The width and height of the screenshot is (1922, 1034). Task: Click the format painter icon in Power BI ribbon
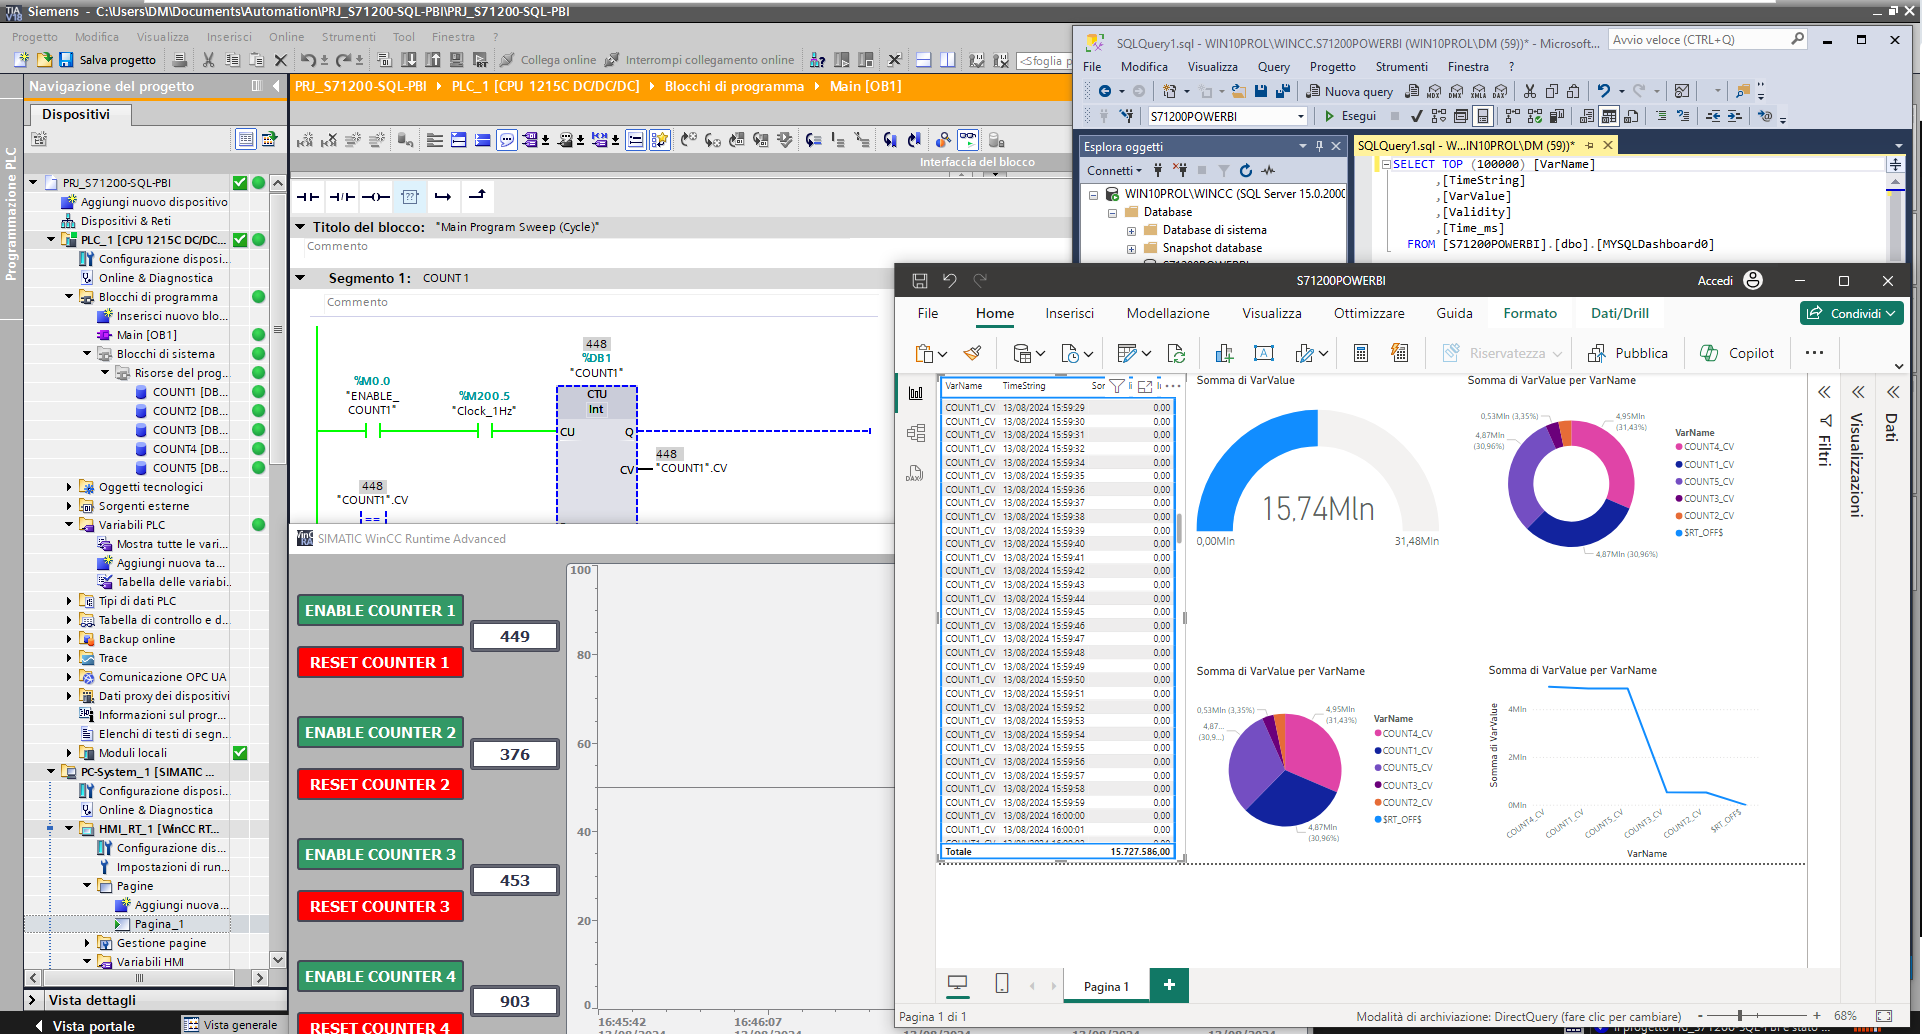pyautogui.click(x=972, y=353)
